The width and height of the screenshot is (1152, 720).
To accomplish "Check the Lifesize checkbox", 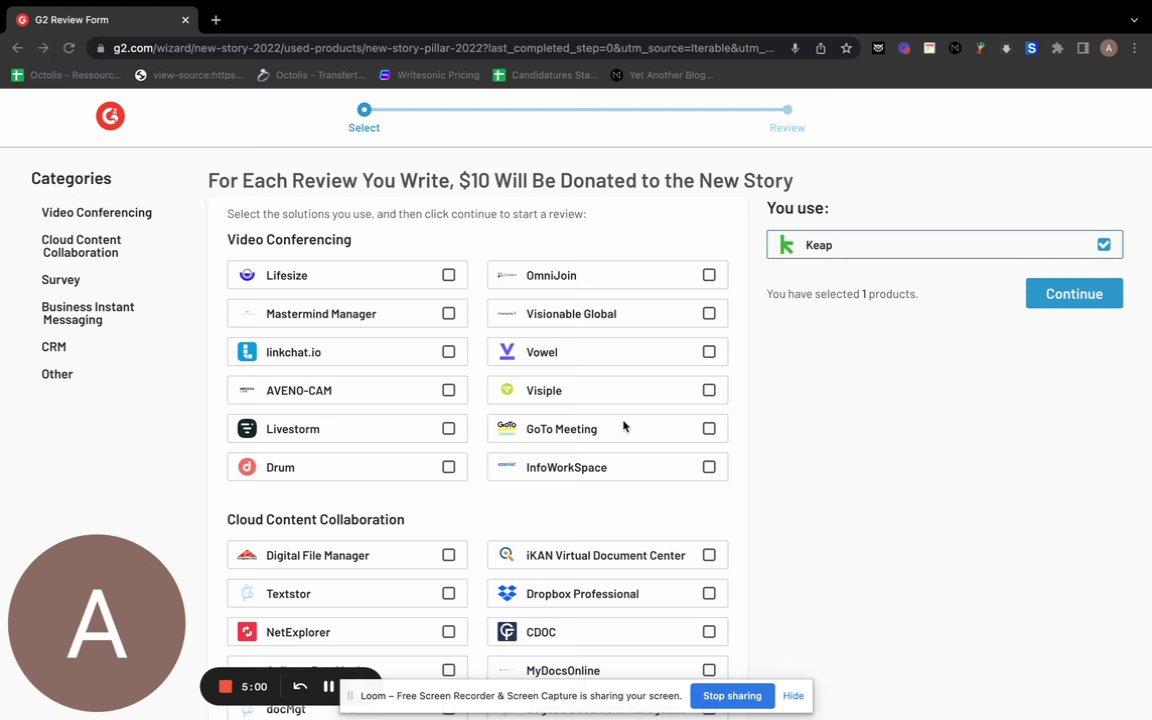I will click(x=449, y=275).
